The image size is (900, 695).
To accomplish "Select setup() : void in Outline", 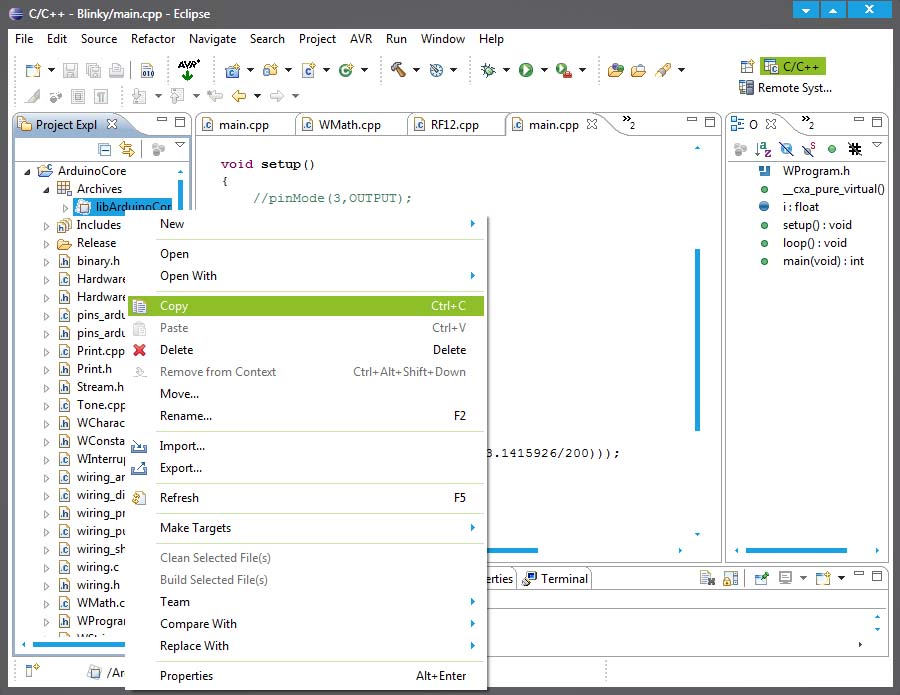I will (817, 226).
